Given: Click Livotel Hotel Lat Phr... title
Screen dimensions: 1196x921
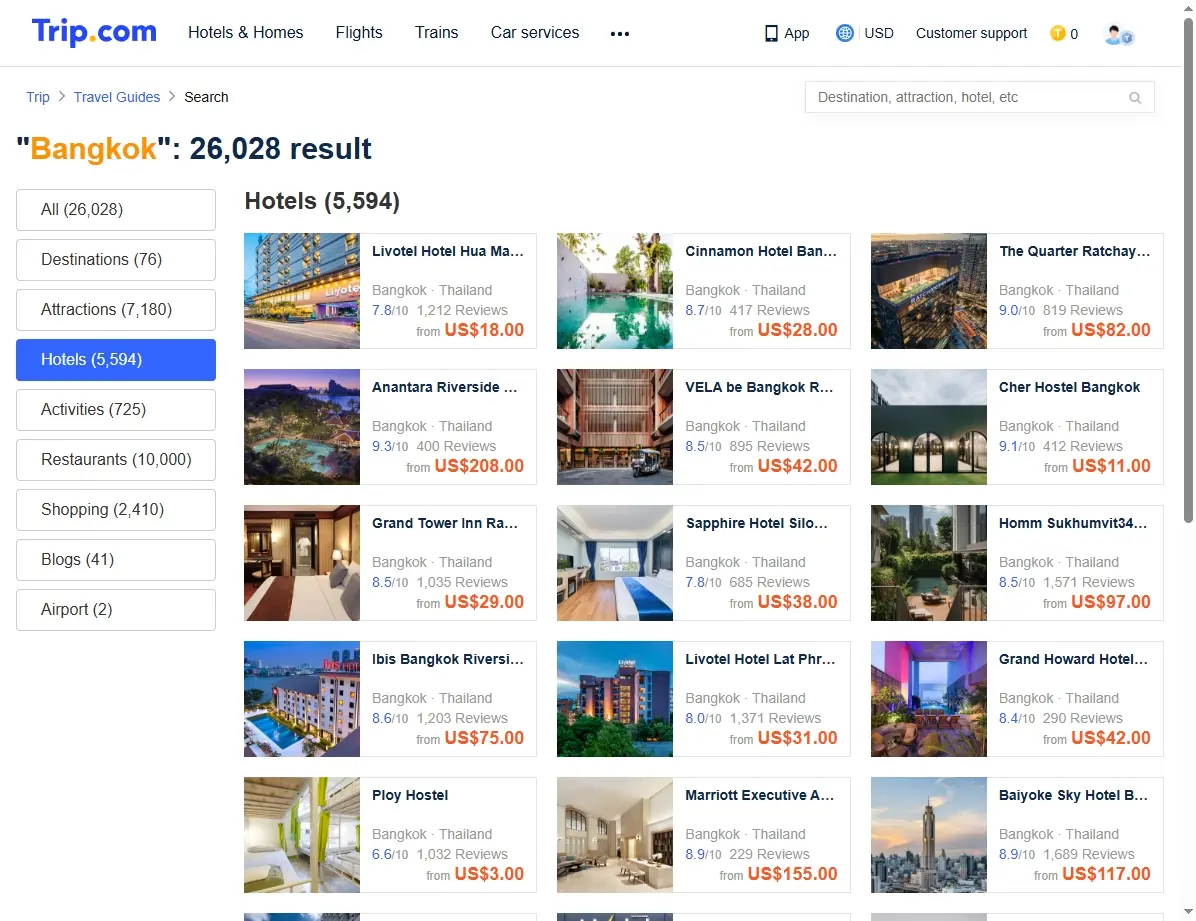Looking at the screenshot, I should click(760, 659).
